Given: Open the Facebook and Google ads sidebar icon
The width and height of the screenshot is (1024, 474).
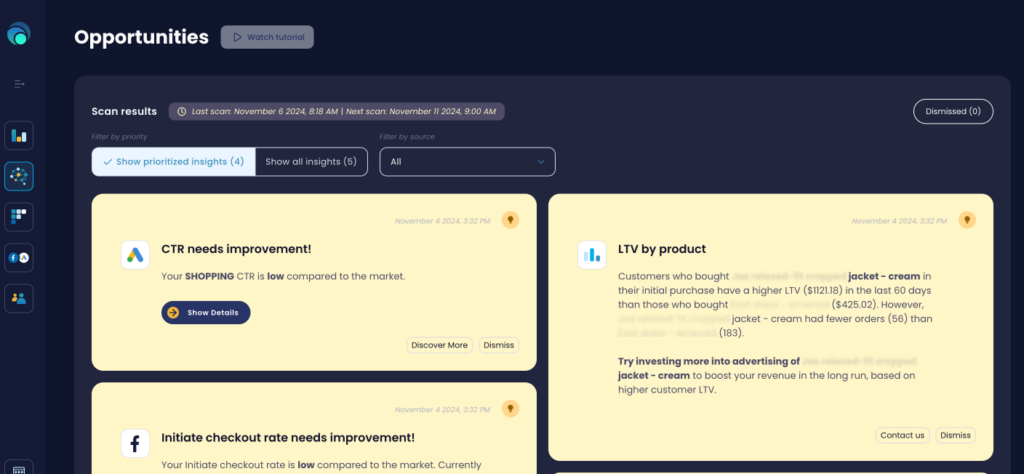Looking at the screenshot, I should point(19,257).
